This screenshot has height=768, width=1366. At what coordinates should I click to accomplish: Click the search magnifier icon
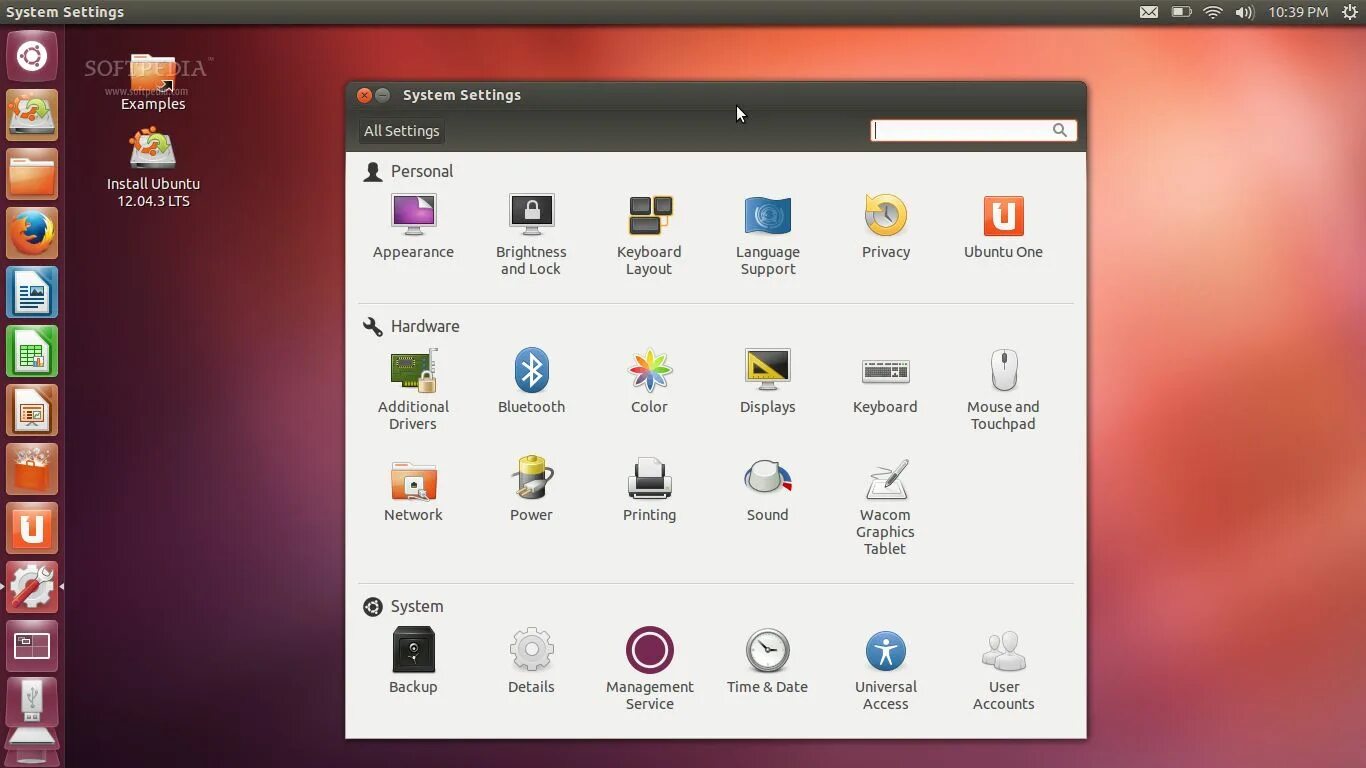[x=1060, y=130]
